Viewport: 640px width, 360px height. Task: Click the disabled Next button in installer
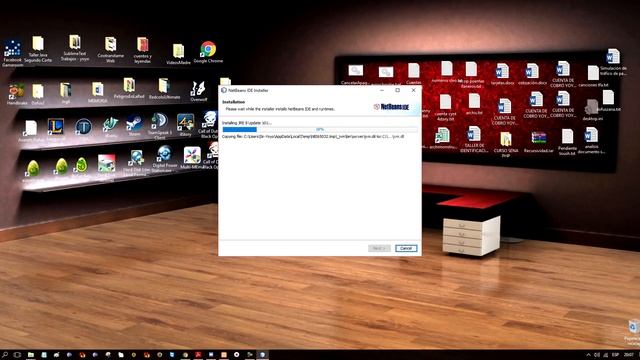coord(379,248)
